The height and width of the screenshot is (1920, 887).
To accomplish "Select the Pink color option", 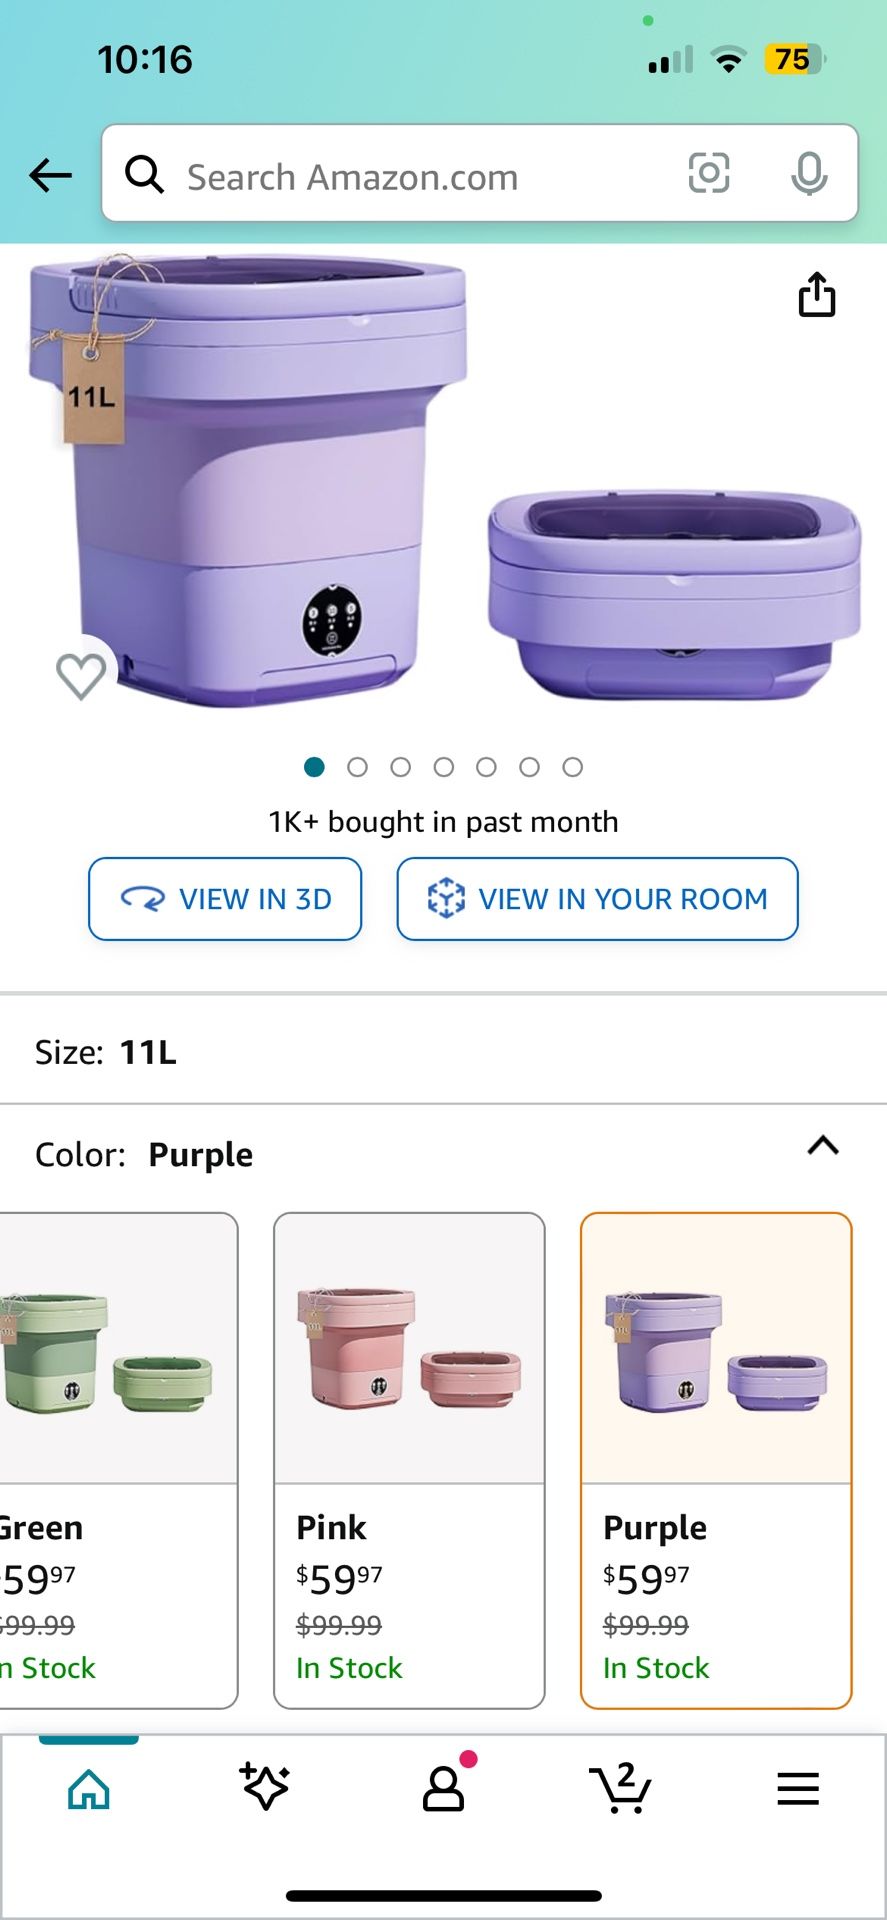I will point(409,1460).
